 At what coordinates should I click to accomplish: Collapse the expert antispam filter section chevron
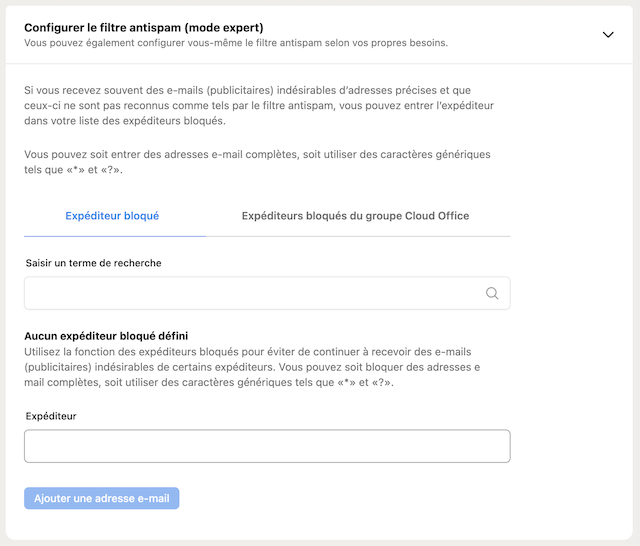point(608,35)
